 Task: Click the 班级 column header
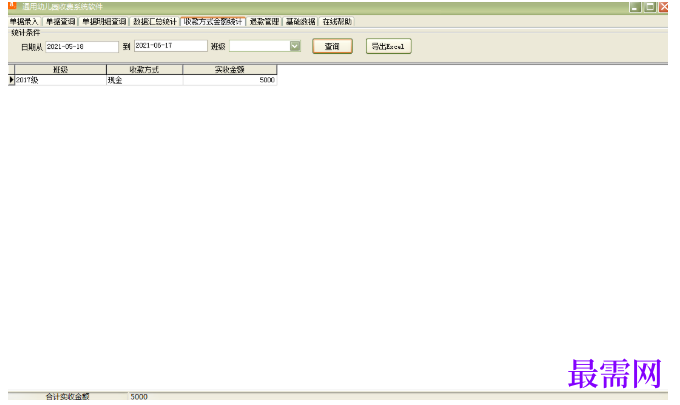[60, 69]
